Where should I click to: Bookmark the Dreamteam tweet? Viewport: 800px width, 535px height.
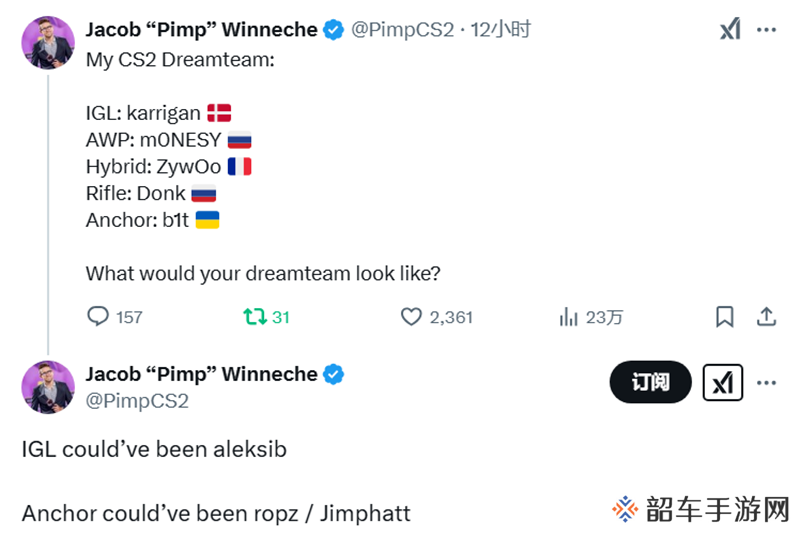tap(725, 317)
